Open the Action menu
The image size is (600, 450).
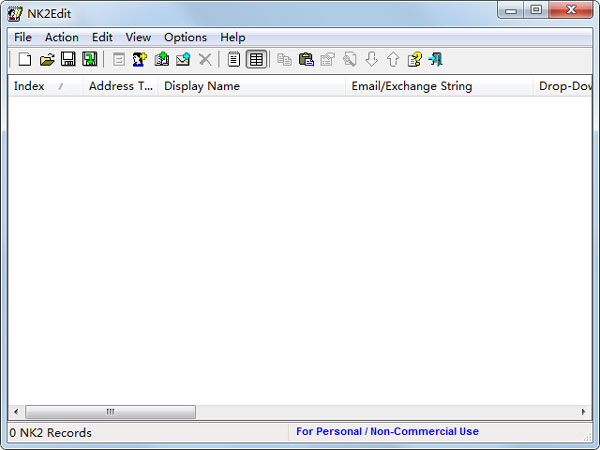click(x=61, y=37)
